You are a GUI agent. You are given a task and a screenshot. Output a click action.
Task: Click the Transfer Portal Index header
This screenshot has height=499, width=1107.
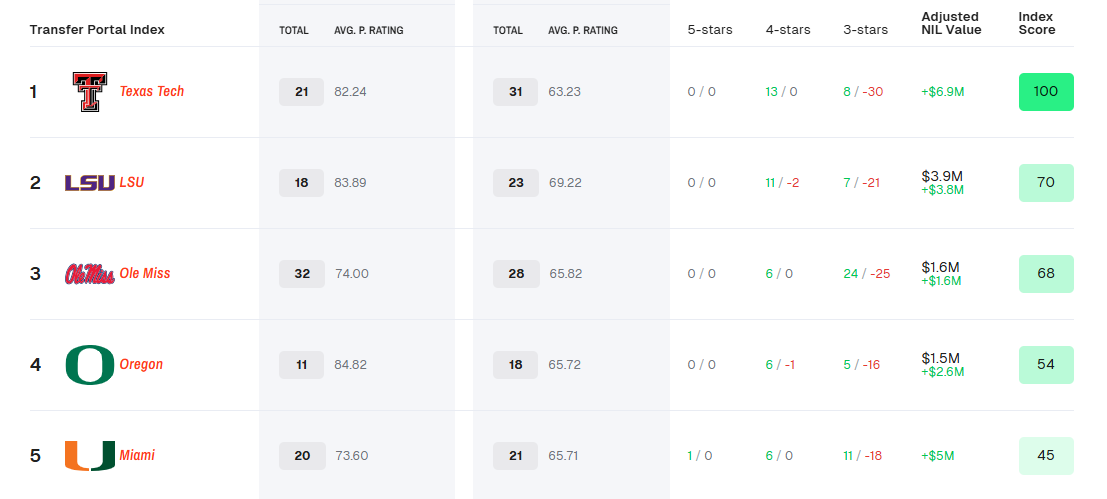97,30
